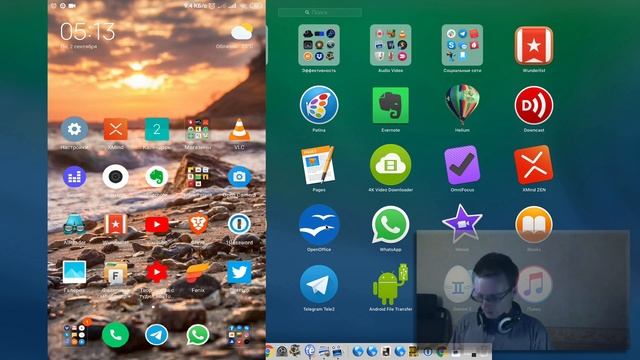Launch the file manager F icon on phone

[x=116, y=273]
